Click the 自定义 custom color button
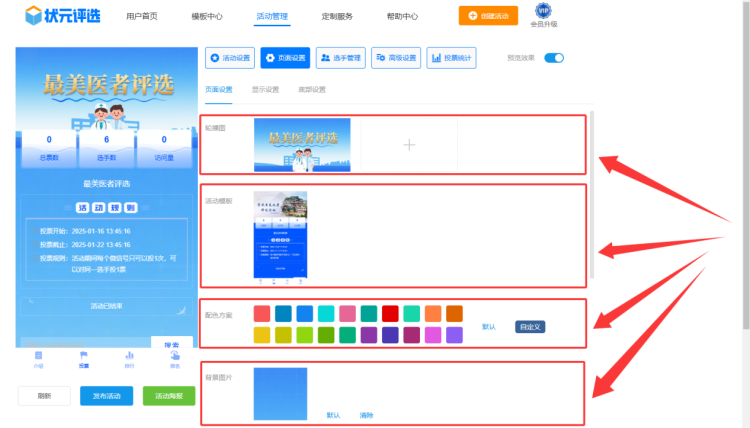This screenshot has height=428, width=750. [x=530, y=327]
